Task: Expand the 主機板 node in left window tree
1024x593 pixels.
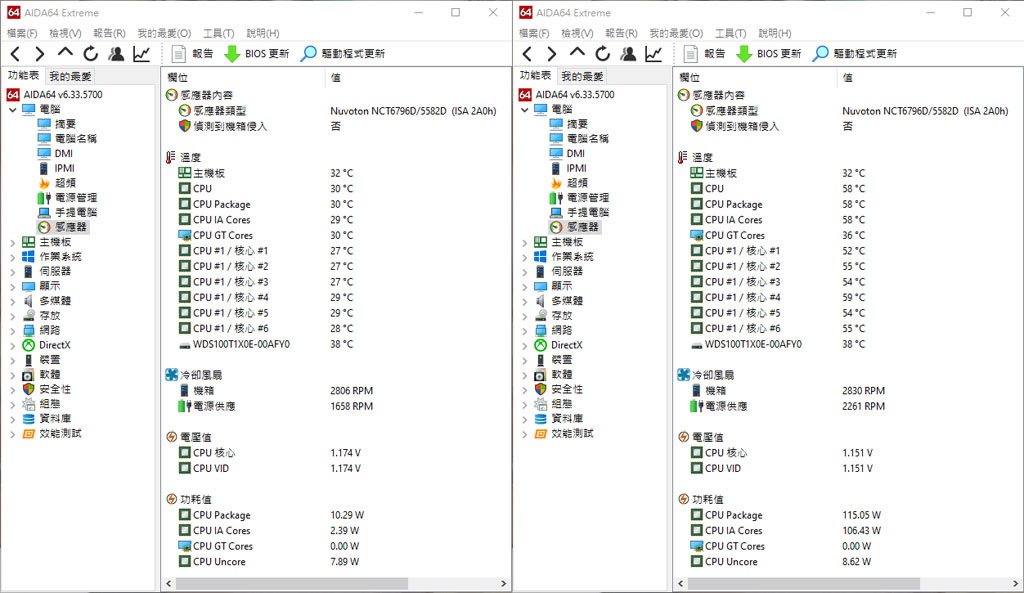Action: 12,242
